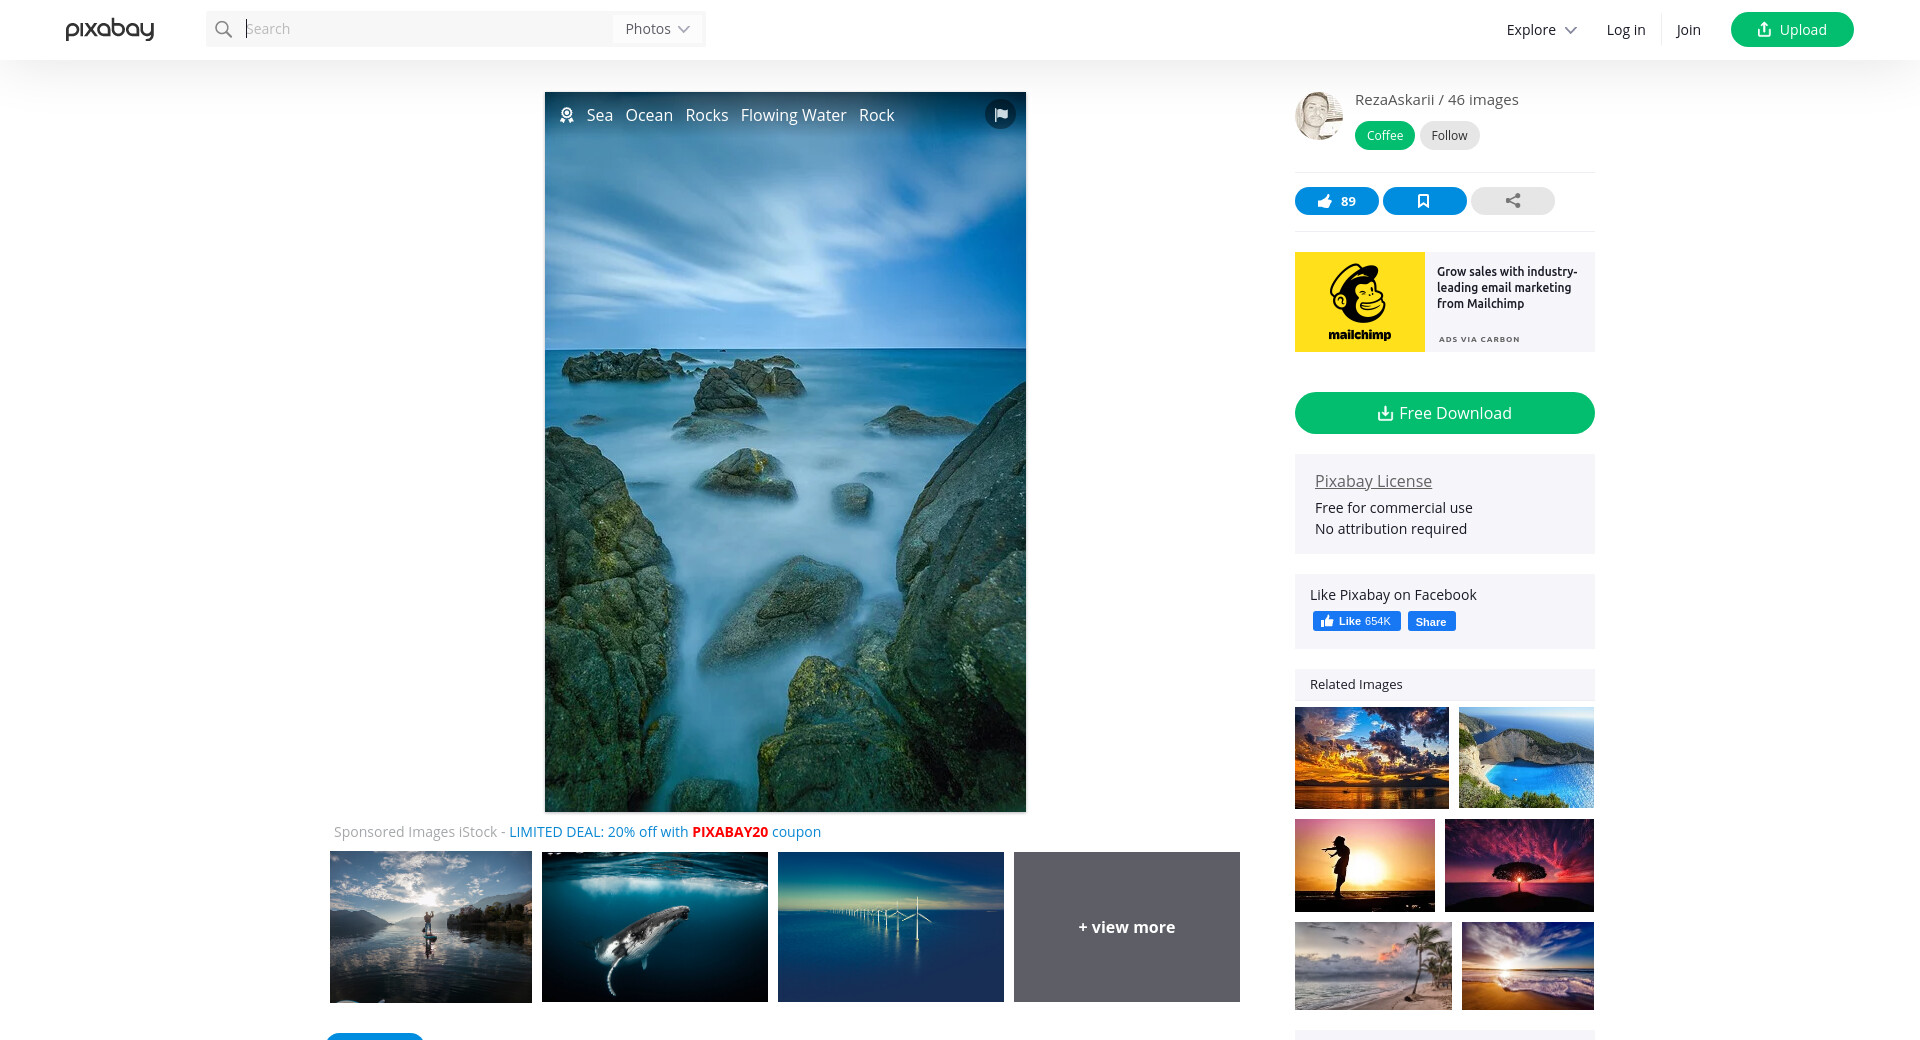The width and height of the screenshot is (1920, 1040).
Task: Click the Join menu item
Action: [x=1688, y=30]
